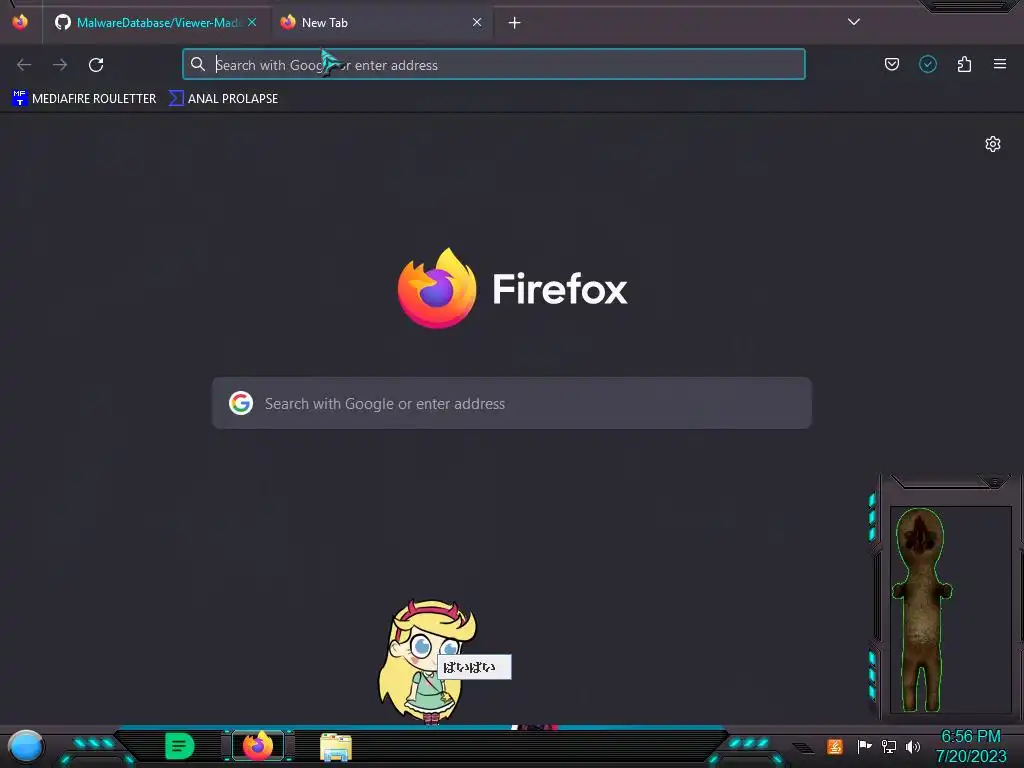Image resolution: width=1024 pixels, height=768 pixels.
Task: Focus the address bar search field
Action: [x=494, y=65]
